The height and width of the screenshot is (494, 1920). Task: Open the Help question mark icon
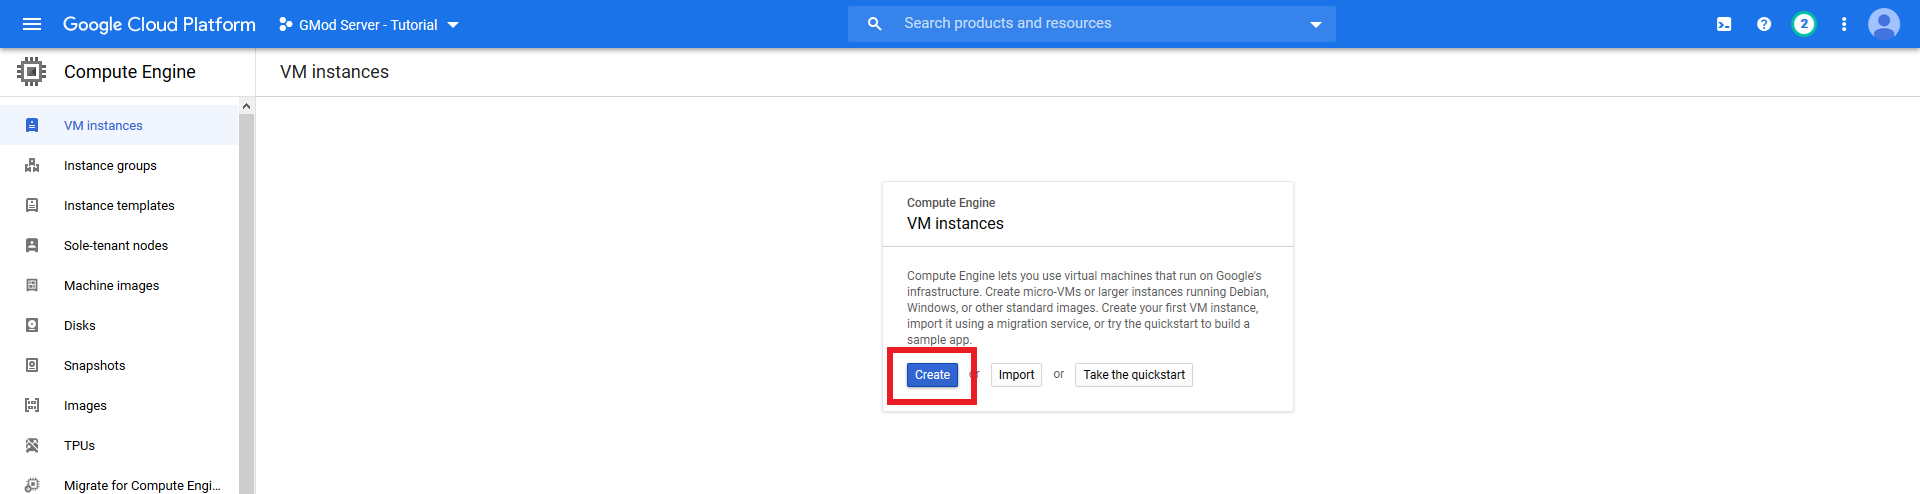click(1764, 24)
